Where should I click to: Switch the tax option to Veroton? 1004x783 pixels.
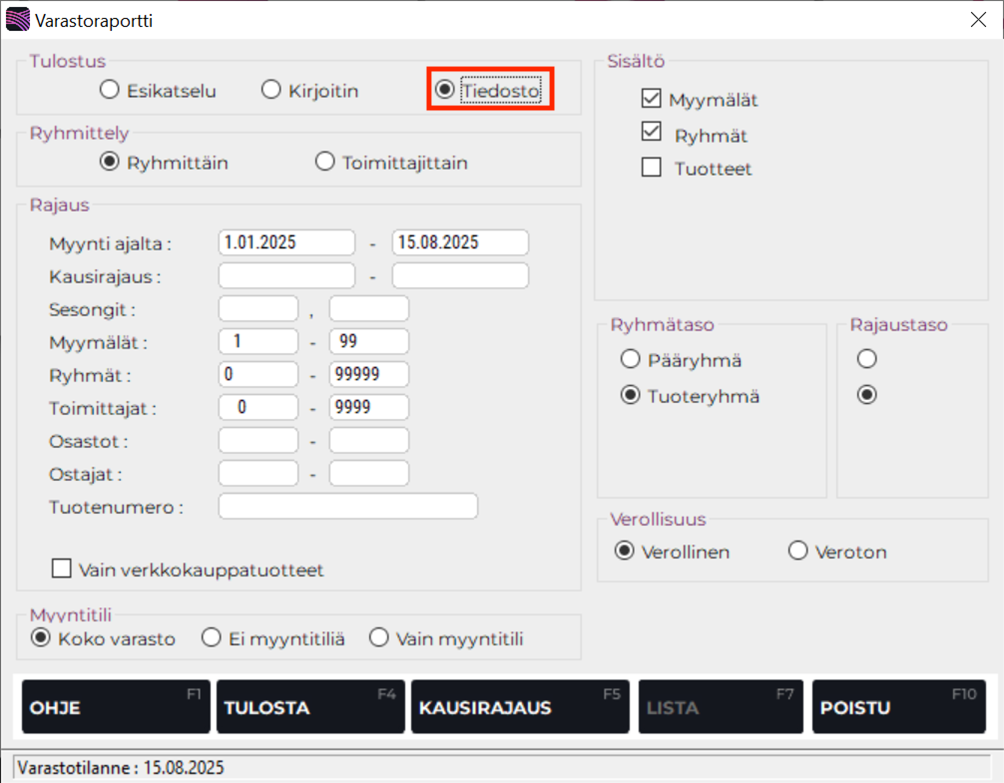(x=798, y=550)
